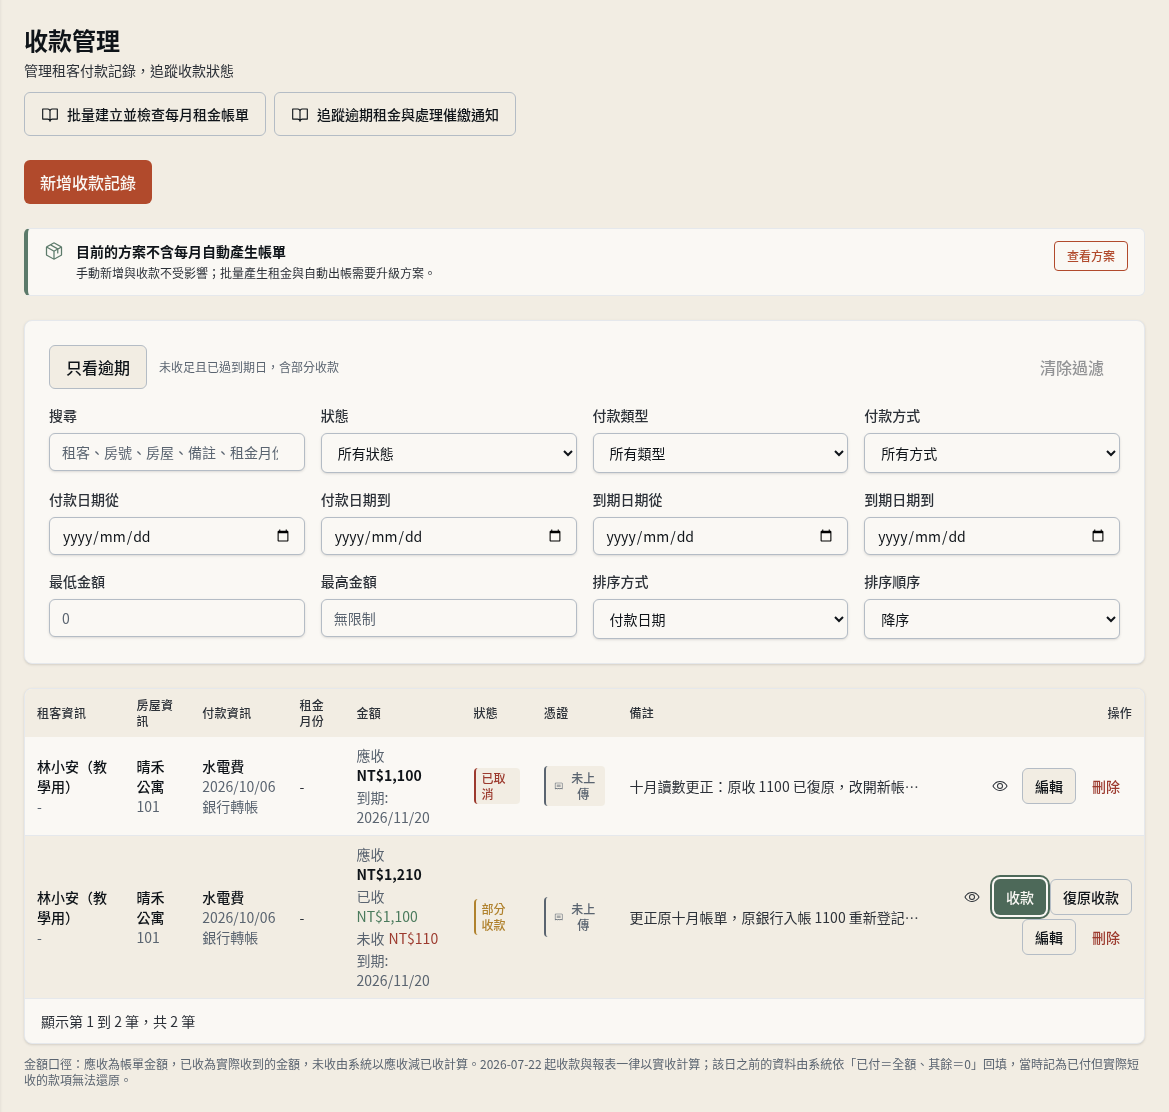Click the 收款管理 page title
1169x1112 pixels.
point(72,42)
